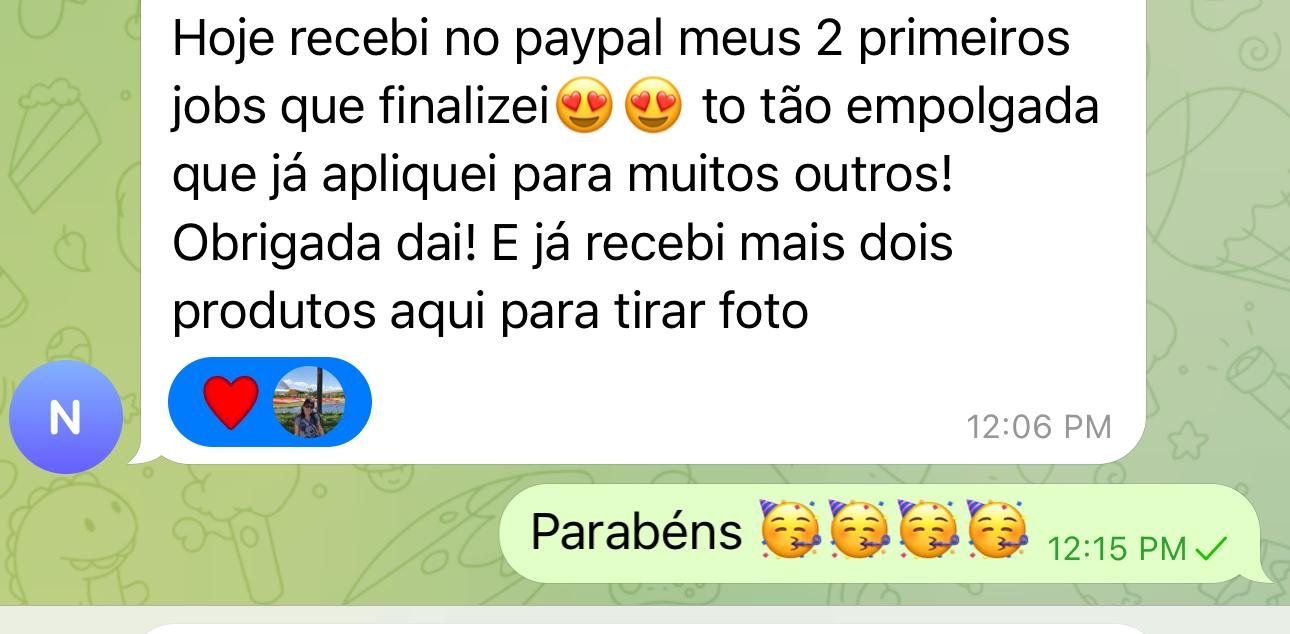The height and width of the screenshot is (634, 1290).
Task: Select the 12:06 PM timestamp
Action: point(1039,427)
